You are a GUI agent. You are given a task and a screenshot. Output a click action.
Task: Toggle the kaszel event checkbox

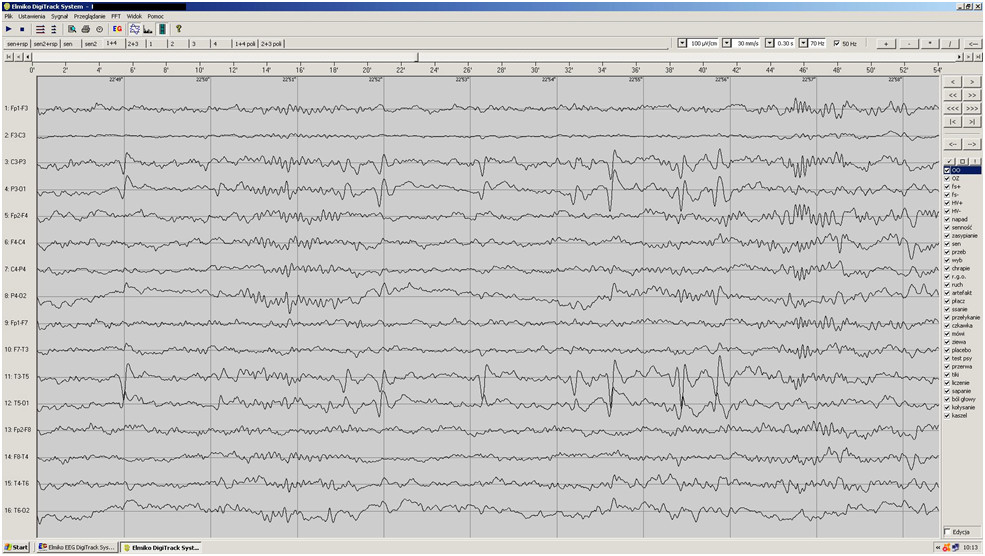point(947,415)
